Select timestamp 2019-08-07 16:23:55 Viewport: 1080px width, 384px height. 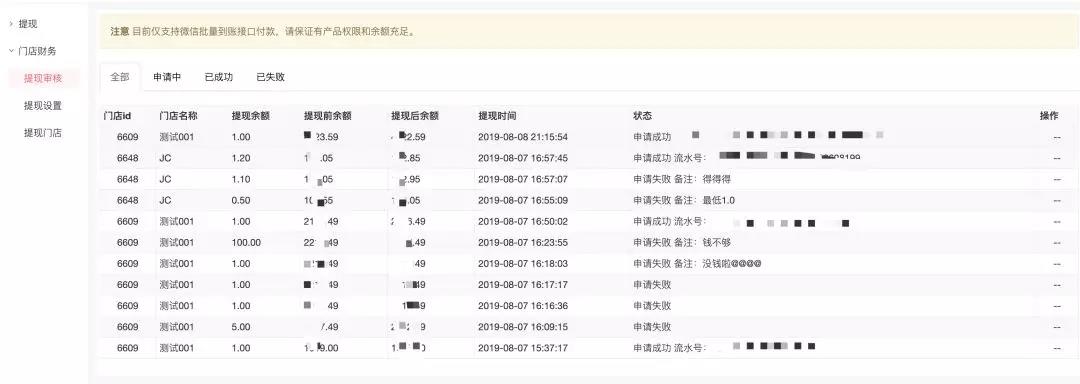(523, 242)
